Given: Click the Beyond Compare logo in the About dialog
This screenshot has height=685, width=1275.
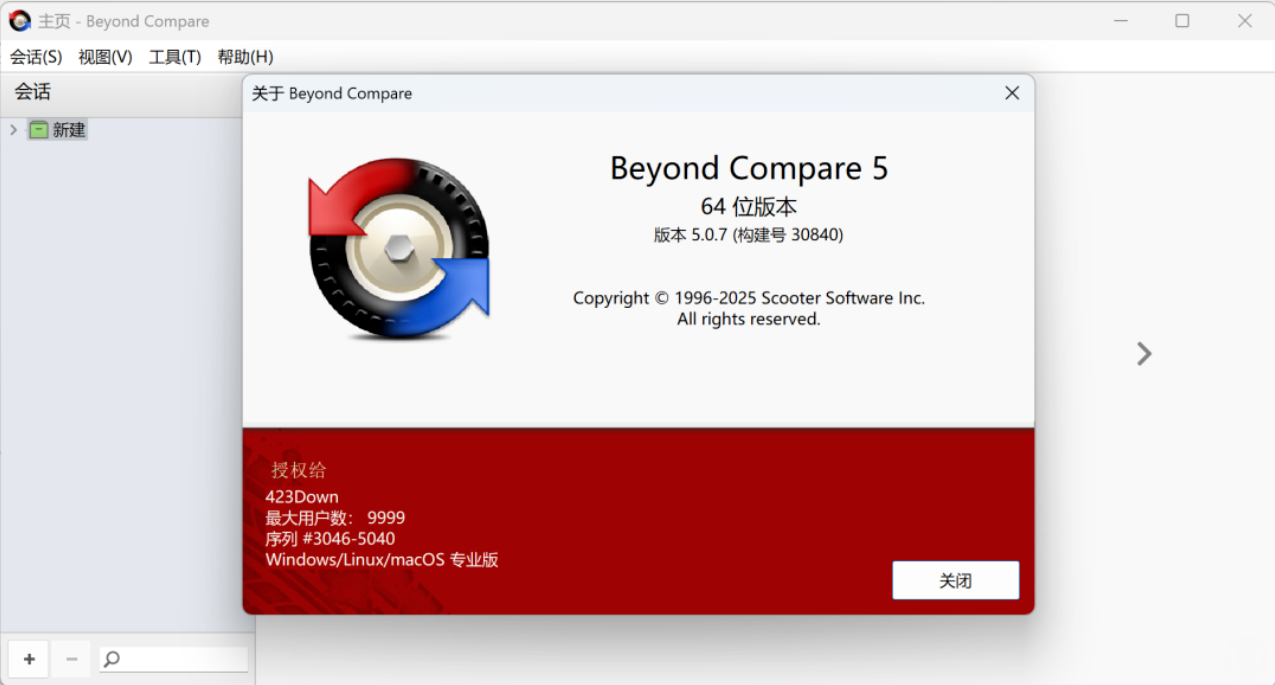Looking at the screenshot, I should click(399, 248).
